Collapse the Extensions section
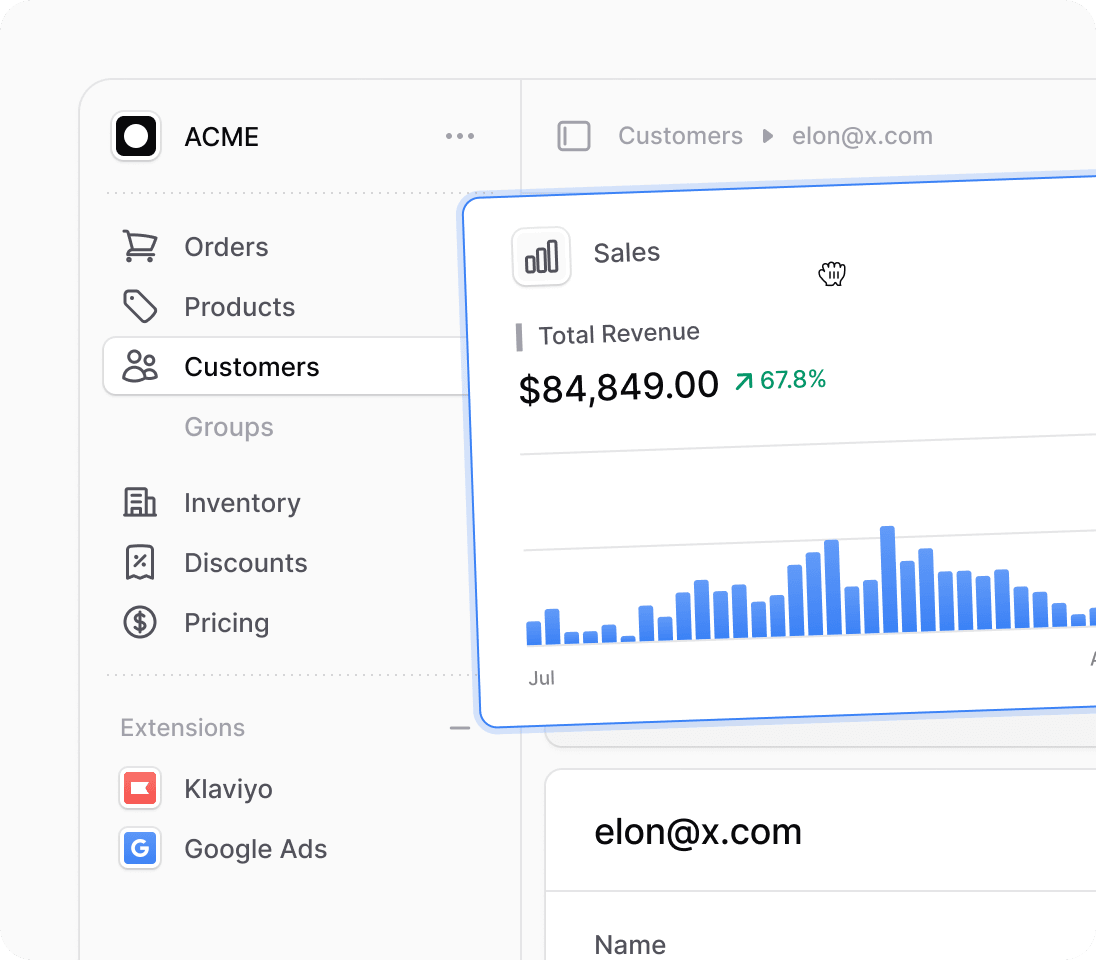 (x=460, y=728)
